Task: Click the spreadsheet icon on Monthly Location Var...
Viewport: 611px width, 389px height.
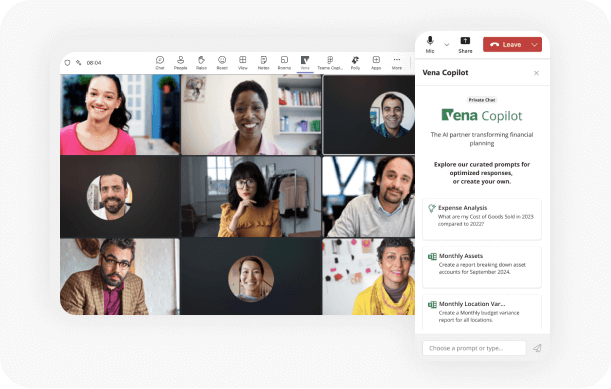Action: (432, 304)
